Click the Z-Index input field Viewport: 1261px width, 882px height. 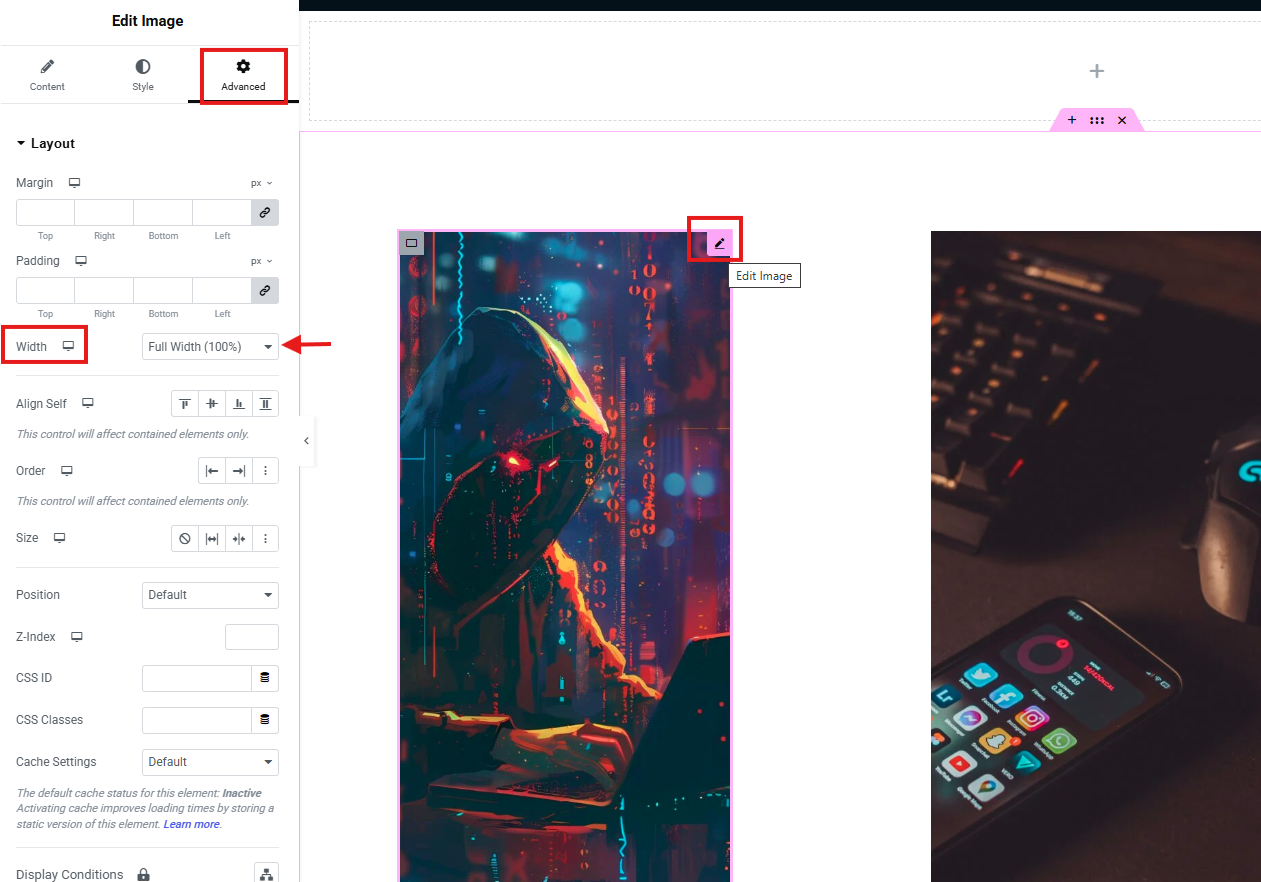pyautogui.click(x=252, y=637)
